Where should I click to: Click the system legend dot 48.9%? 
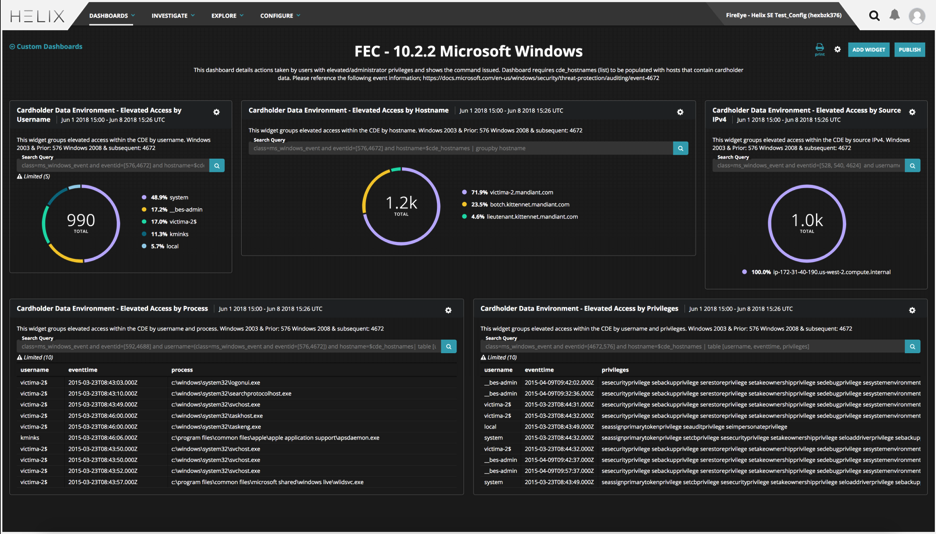click(144, 197)
